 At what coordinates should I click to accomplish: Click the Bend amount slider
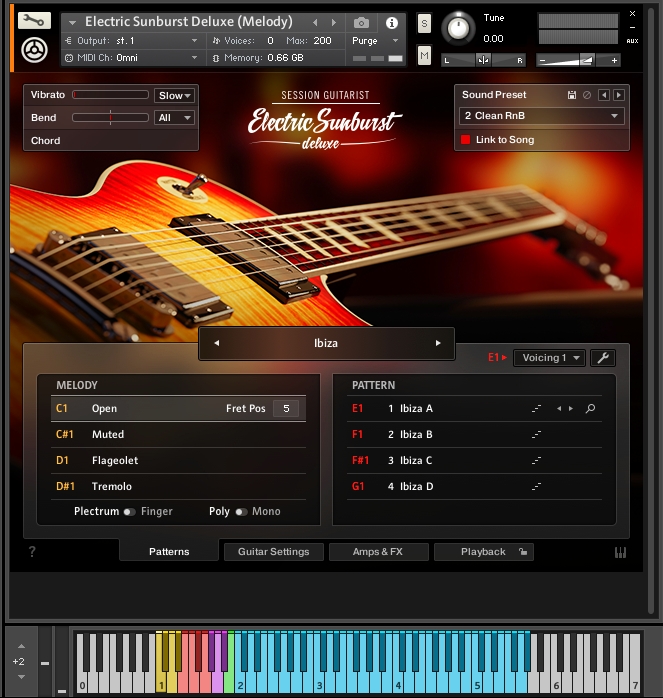point(110,118)
